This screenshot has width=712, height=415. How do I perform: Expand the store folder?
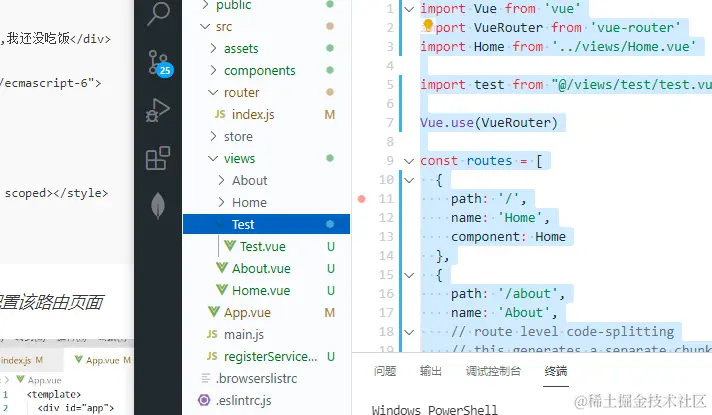pyautogui.click(x=213, y=136)
